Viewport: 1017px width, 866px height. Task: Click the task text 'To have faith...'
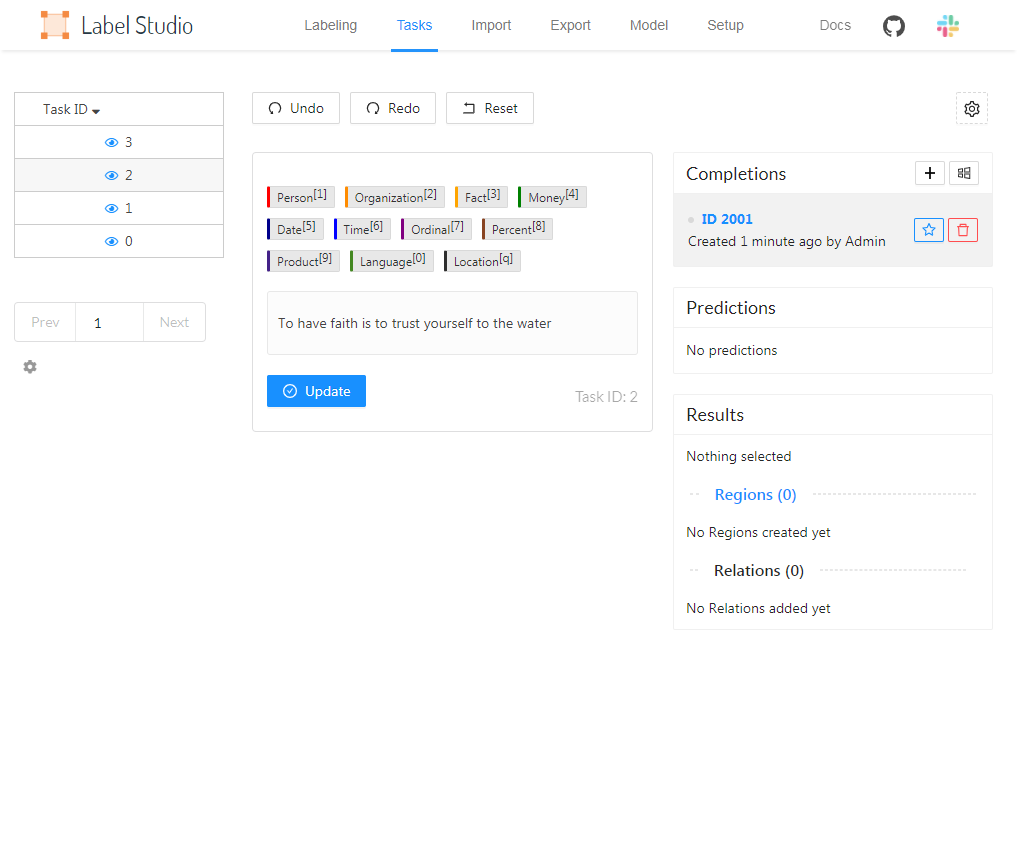point(414,323)
